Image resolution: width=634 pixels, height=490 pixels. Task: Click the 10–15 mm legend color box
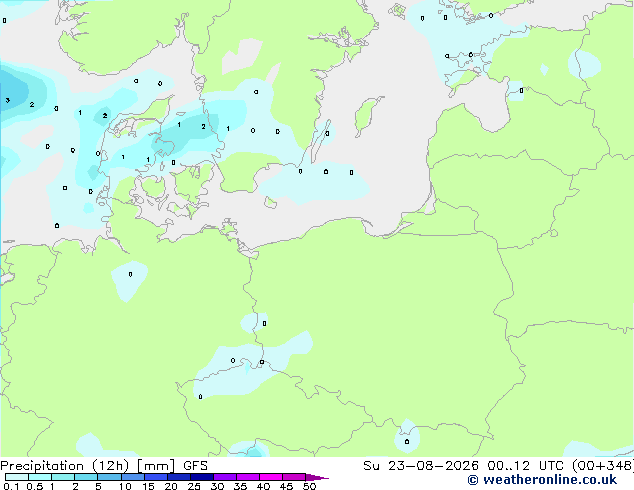point(133,477)
